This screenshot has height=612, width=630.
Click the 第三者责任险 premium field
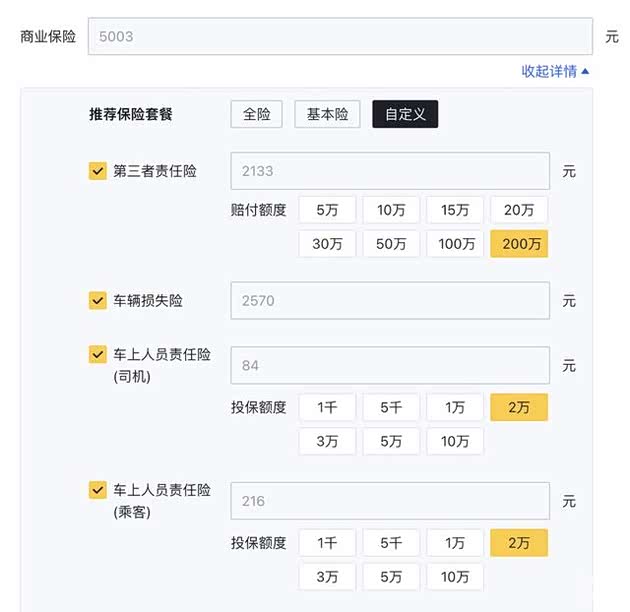pyautogui.click(x=390, y=171)
